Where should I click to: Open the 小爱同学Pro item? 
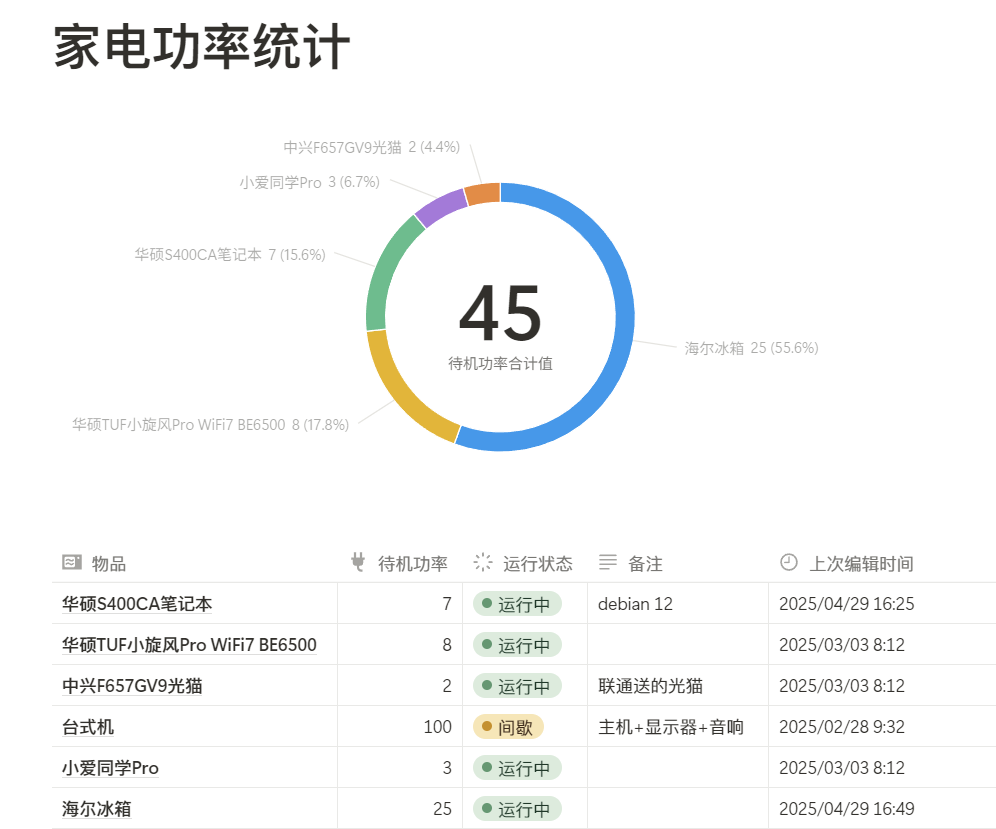point(110,768)
